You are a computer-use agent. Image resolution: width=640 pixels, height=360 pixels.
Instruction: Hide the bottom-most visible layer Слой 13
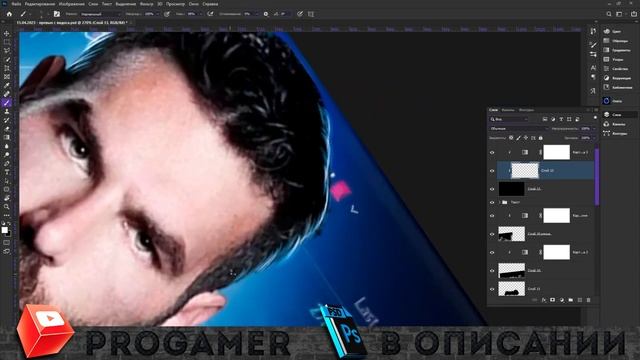tap(492, 289)
